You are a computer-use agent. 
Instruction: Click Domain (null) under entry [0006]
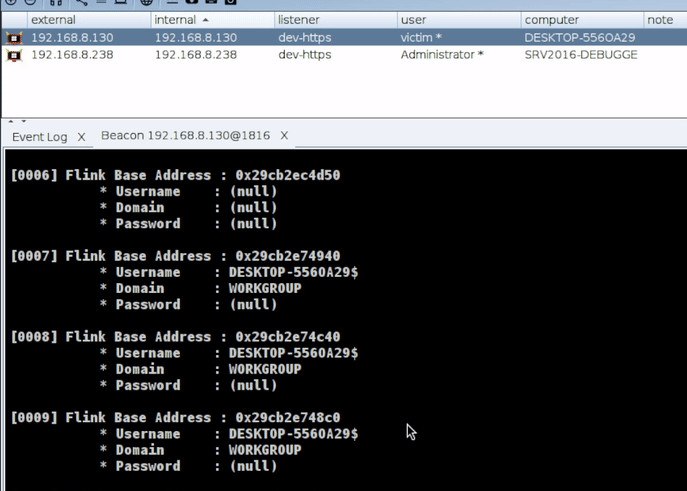[x=254, y=208]
